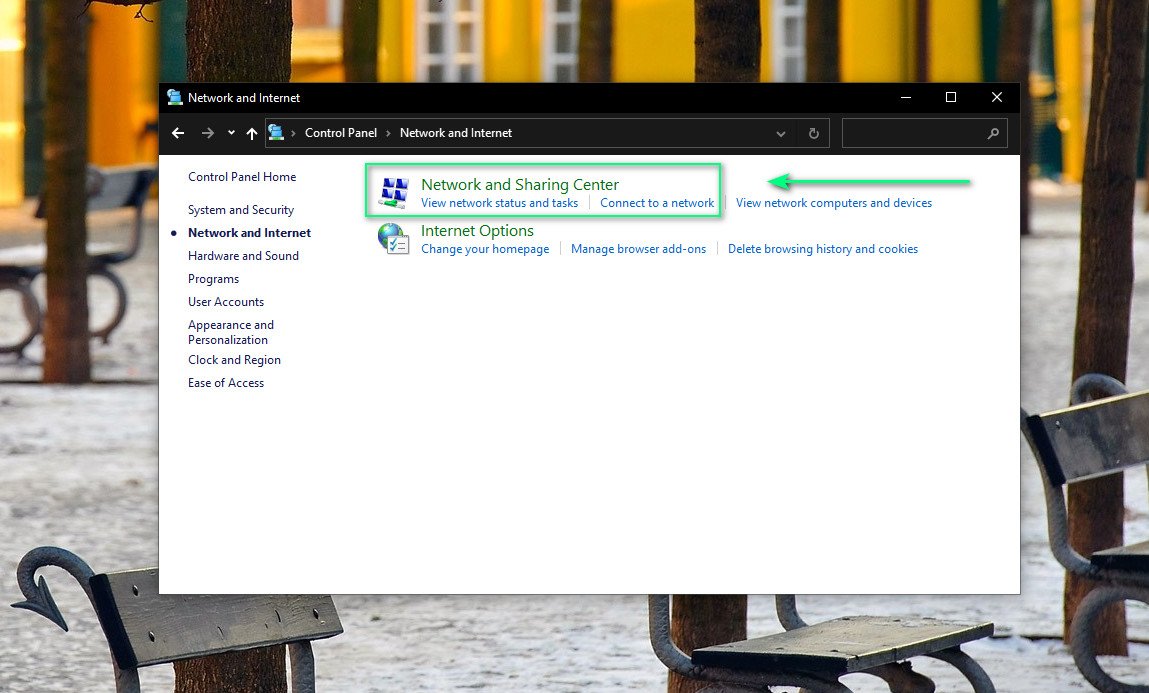Click the up-one-level arrow in the toolbar
This screenshot has height=693, width=1149.
tap(251, 133)
